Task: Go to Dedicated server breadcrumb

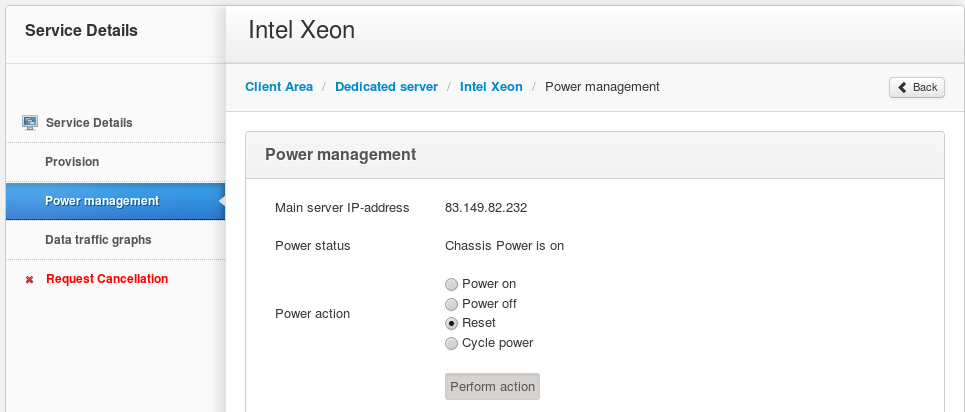Action: [x=386, y=87]
